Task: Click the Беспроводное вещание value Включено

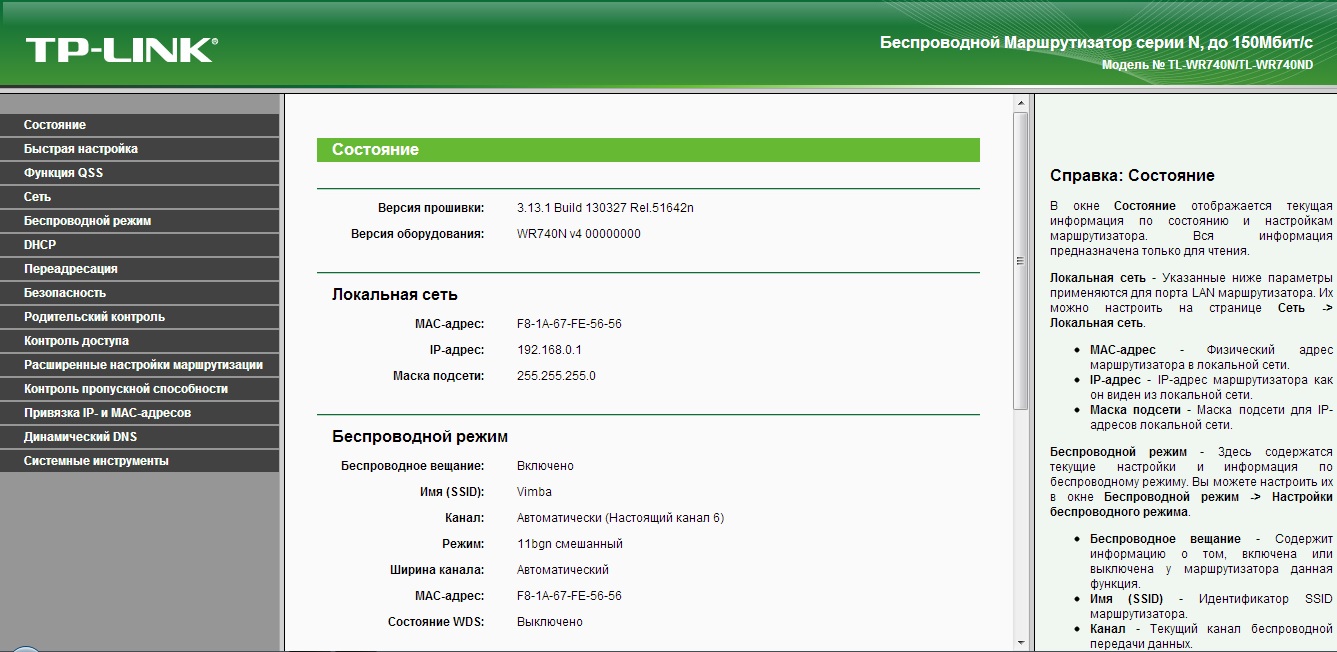Action: (x=545, y=466)
